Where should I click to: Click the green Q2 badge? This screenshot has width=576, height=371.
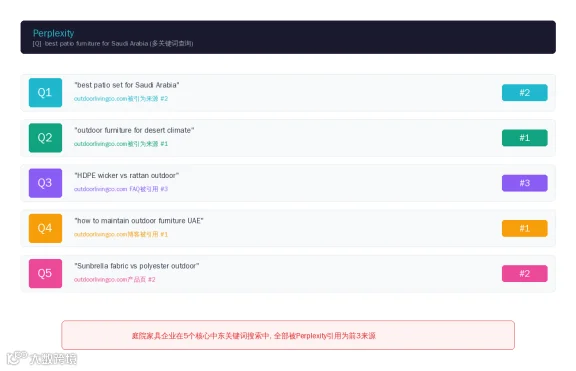(45, 138)
